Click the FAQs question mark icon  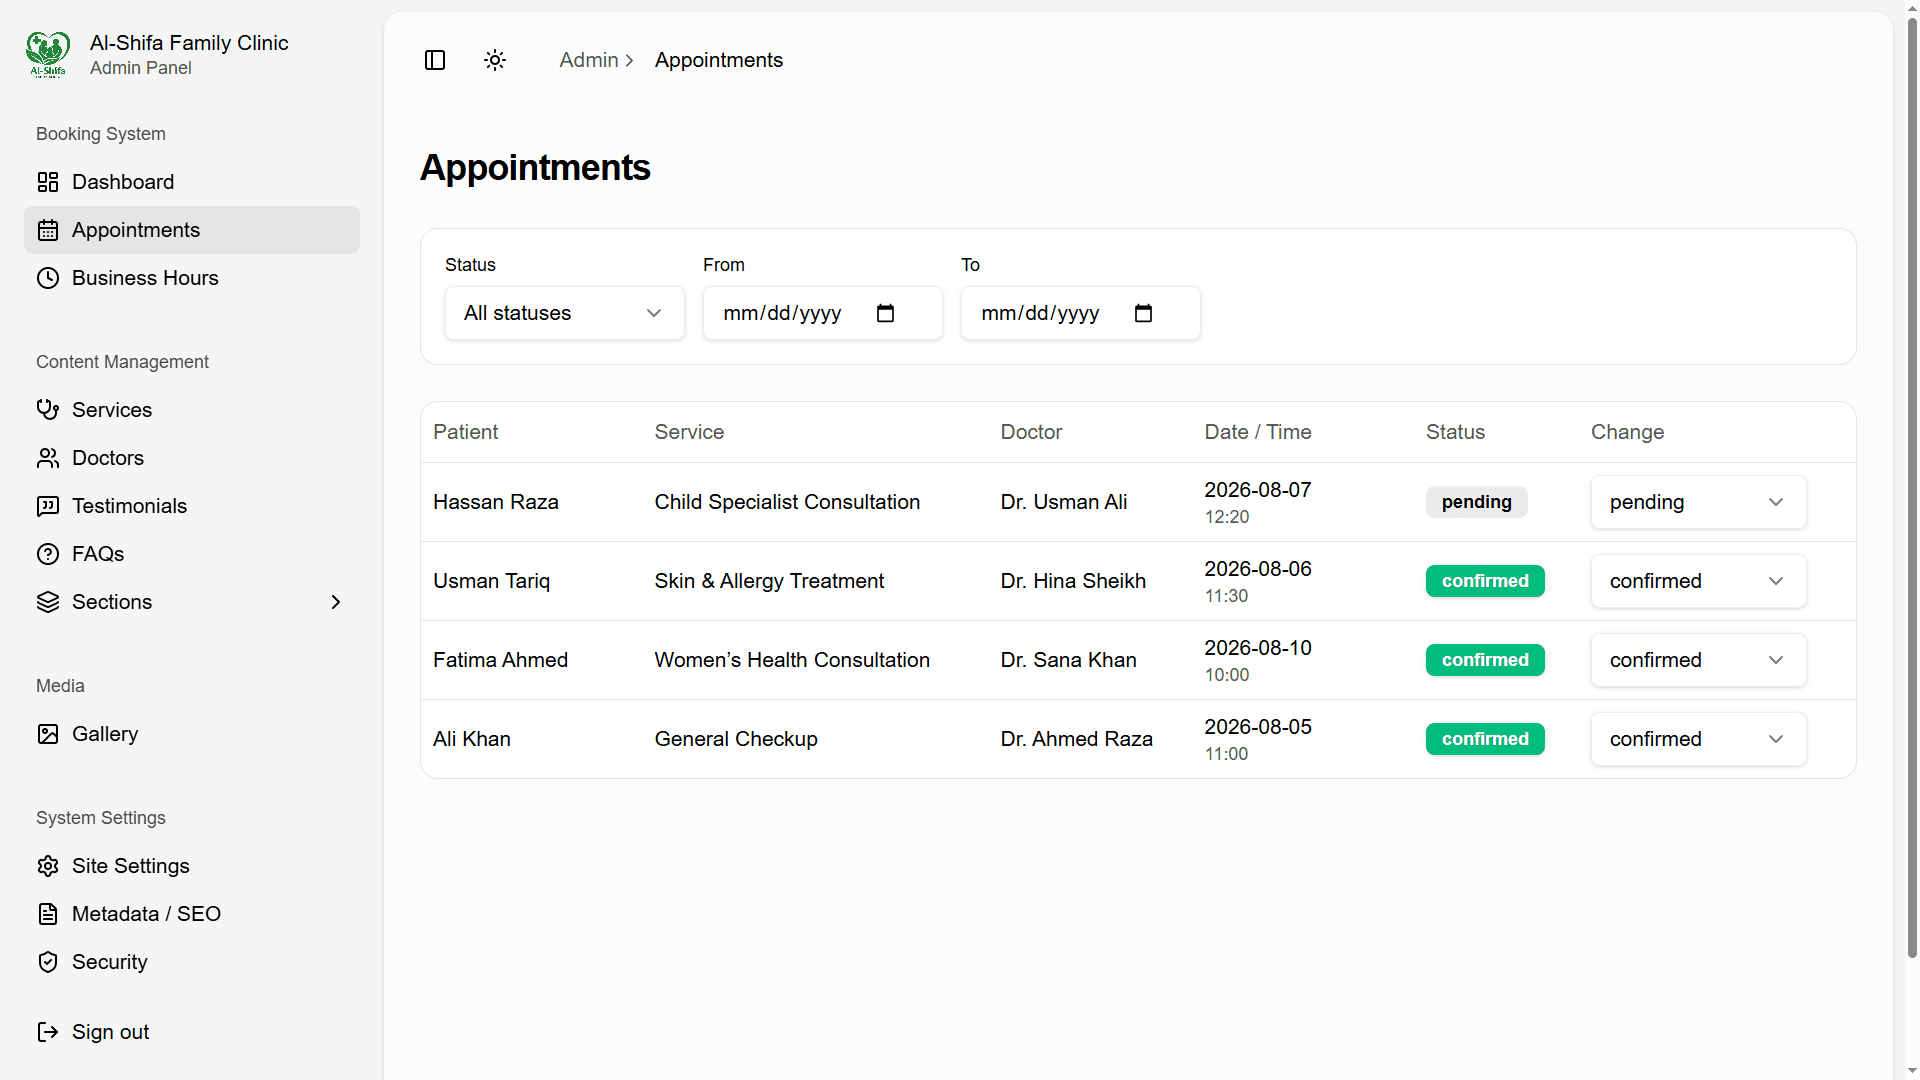(48, 554)
